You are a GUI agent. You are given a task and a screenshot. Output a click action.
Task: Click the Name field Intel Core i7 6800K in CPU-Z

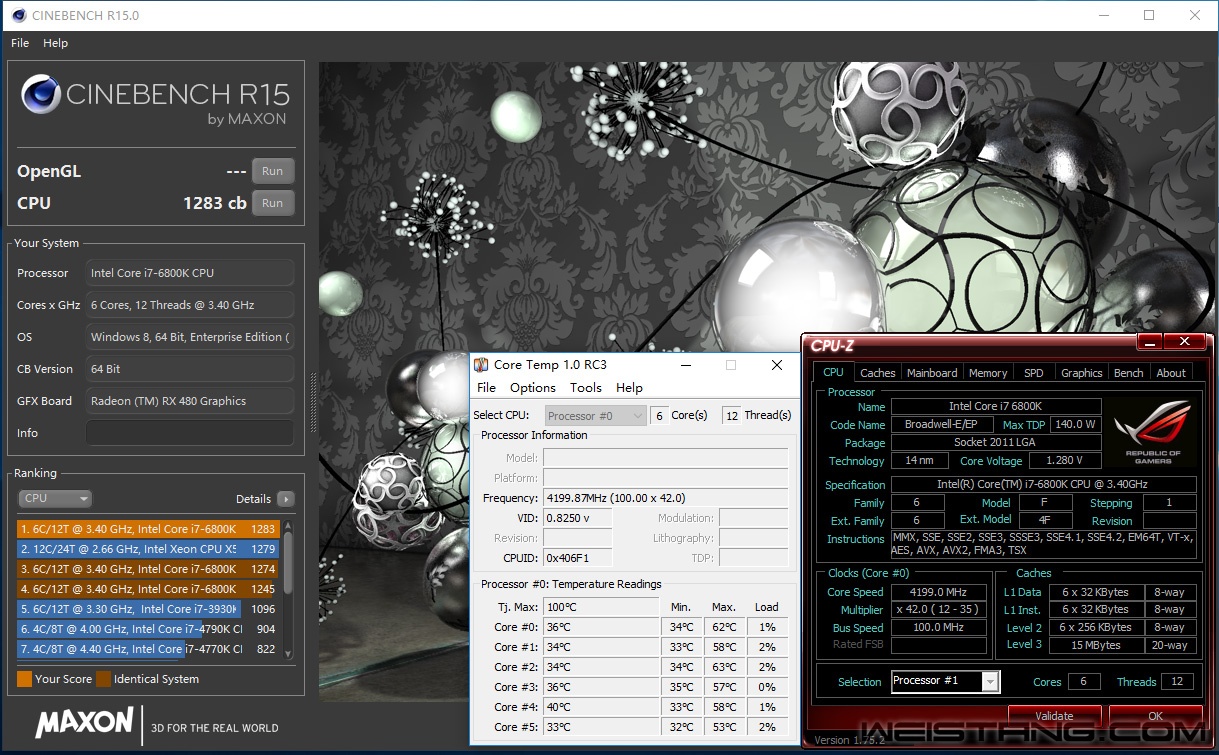pos(996,407)
